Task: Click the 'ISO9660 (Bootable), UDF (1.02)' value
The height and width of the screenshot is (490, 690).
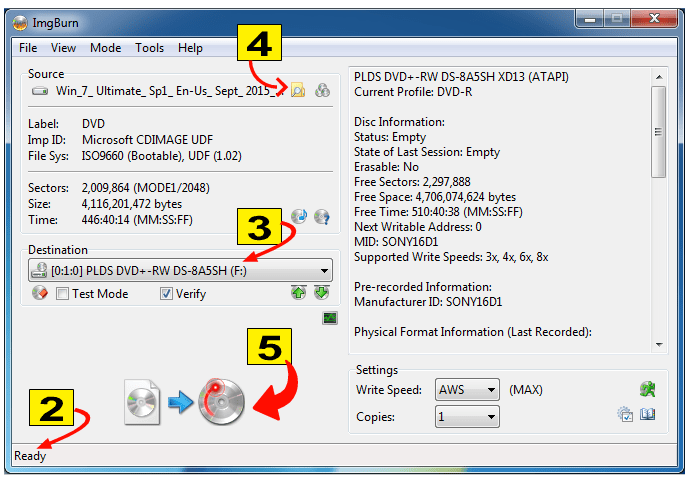Action: [x=161, y=156]
